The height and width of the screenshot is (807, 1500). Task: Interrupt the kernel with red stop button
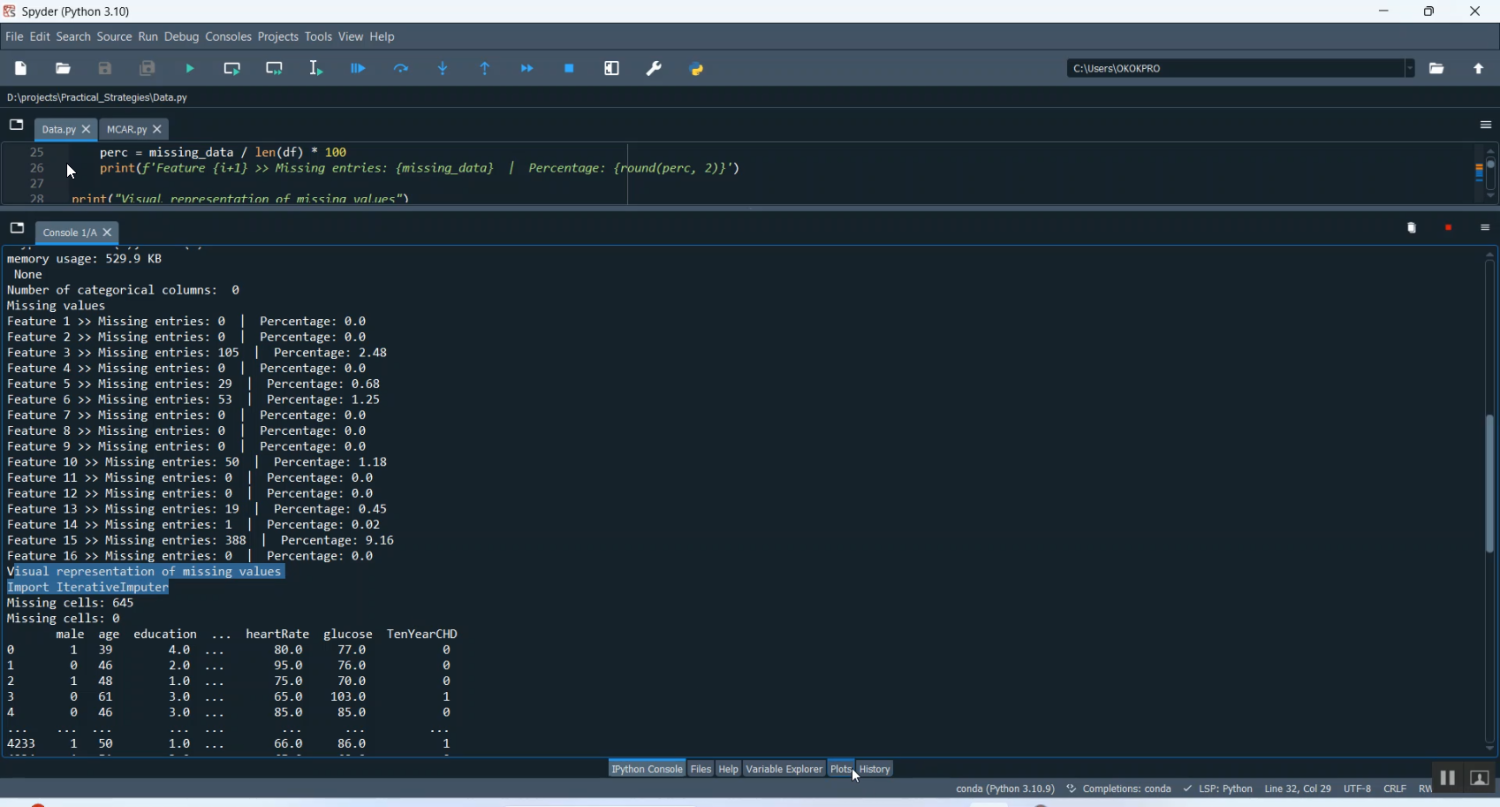(1448, 228)
